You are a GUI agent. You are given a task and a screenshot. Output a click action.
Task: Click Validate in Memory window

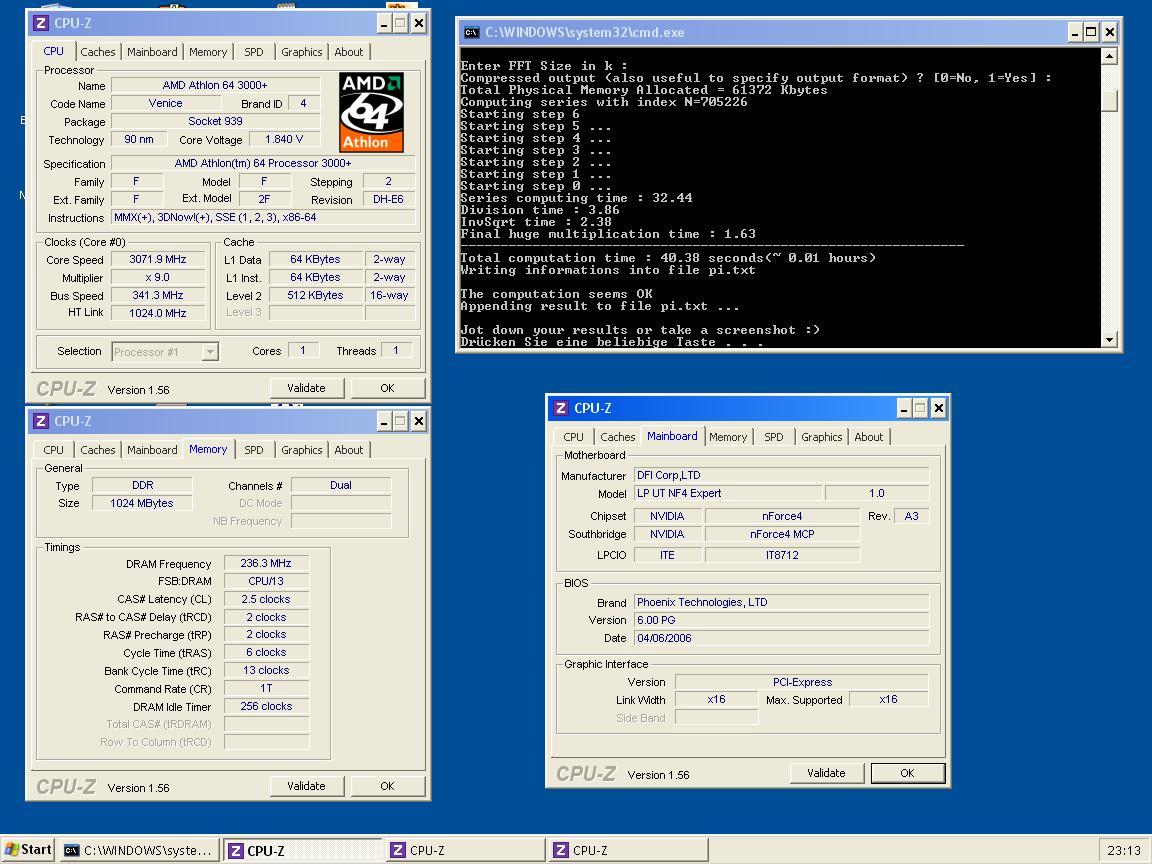click(x=306, y=786)
